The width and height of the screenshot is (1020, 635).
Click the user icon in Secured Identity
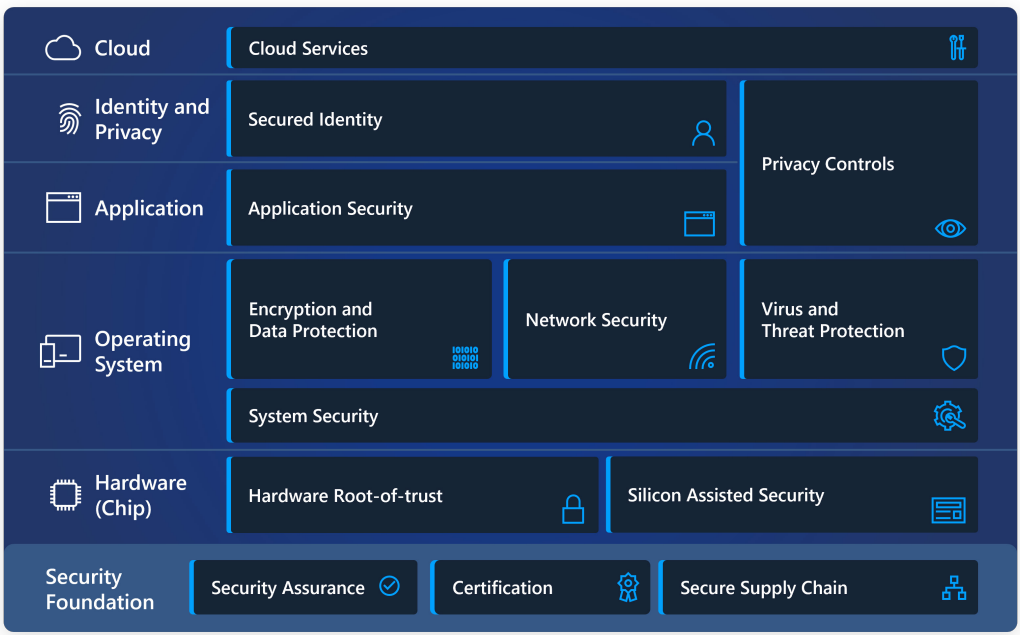(703, 133)
